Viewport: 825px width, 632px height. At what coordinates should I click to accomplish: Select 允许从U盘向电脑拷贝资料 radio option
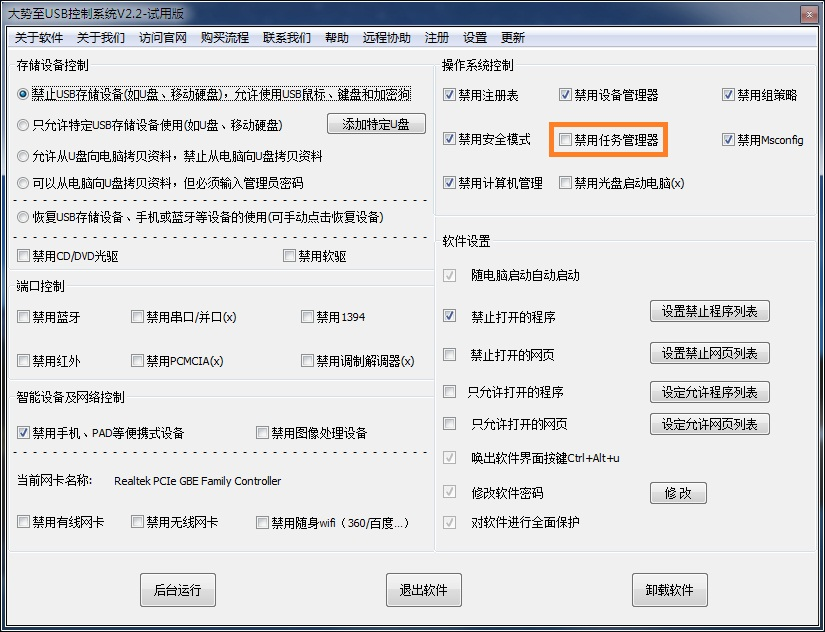click(x=23, y=156)
